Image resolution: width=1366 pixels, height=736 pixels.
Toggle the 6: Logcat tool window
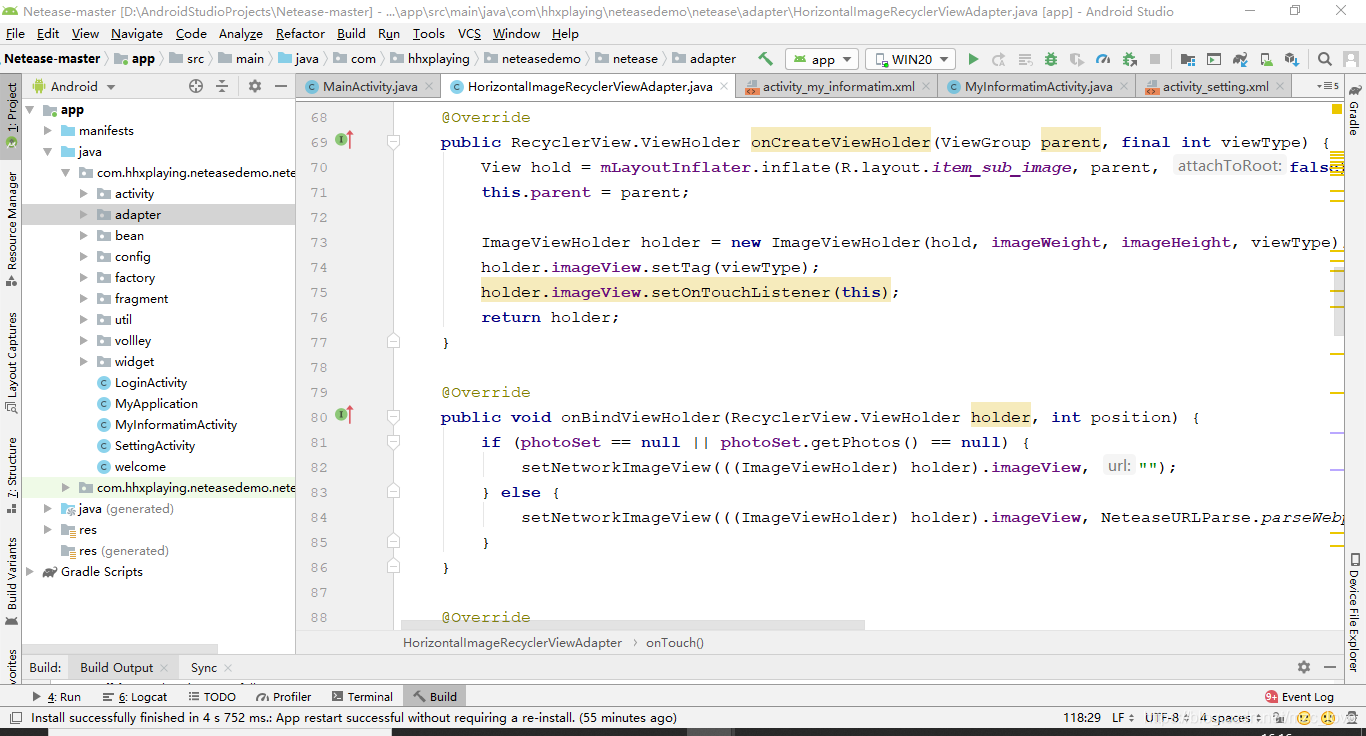click(x=135, y=697)
